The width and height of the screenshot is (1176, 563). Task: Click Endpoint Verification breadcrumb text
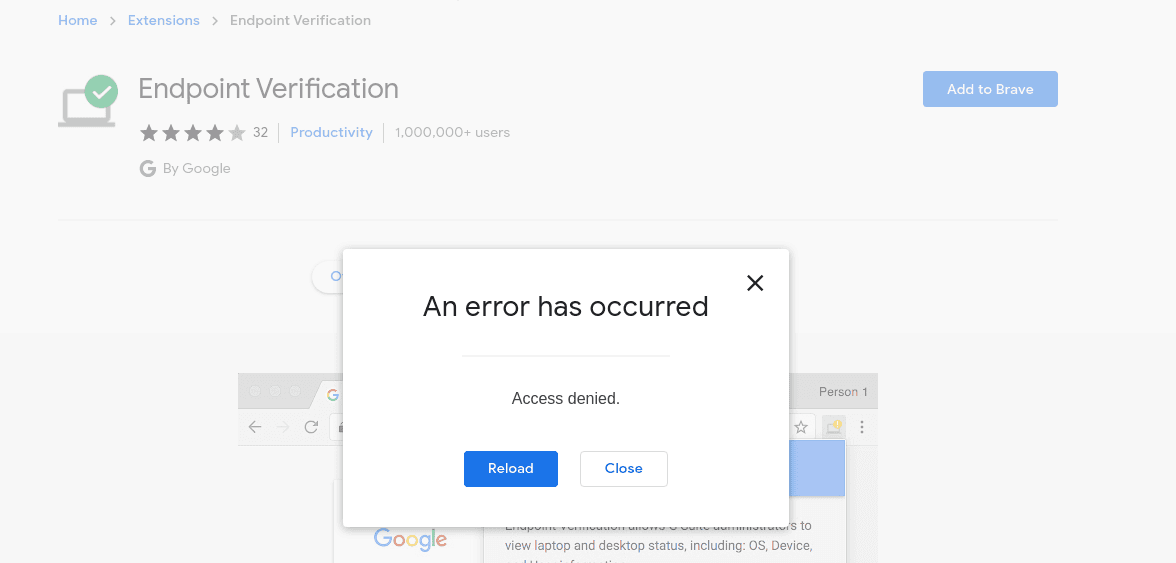(x=300, y=20)
